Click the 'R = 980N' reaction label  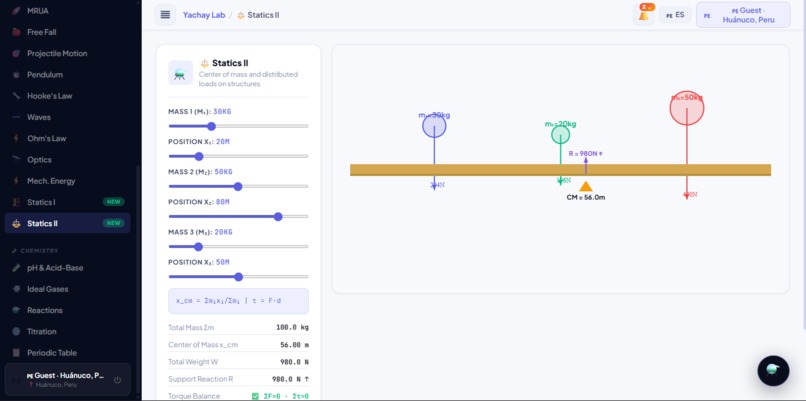coord(585,153)
